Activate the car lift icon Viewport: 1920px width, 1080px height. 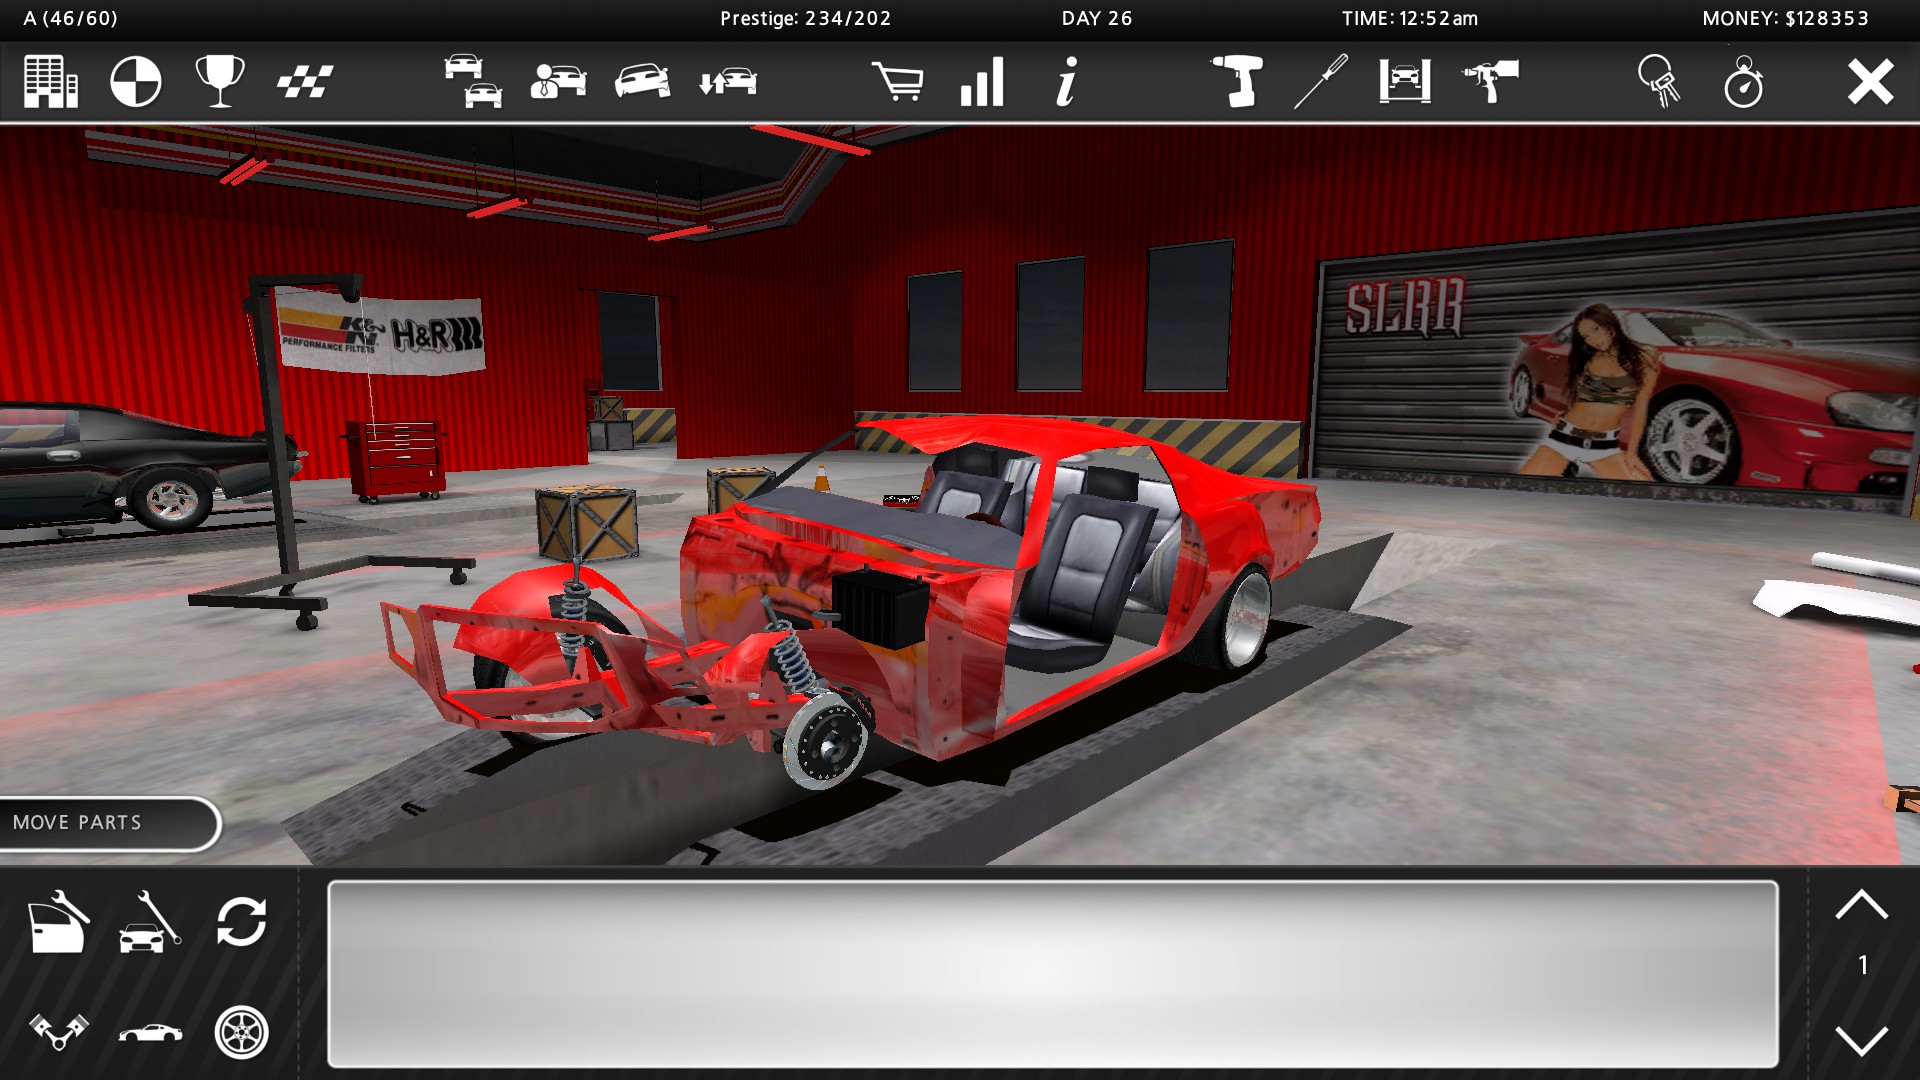coord(1405,82)
